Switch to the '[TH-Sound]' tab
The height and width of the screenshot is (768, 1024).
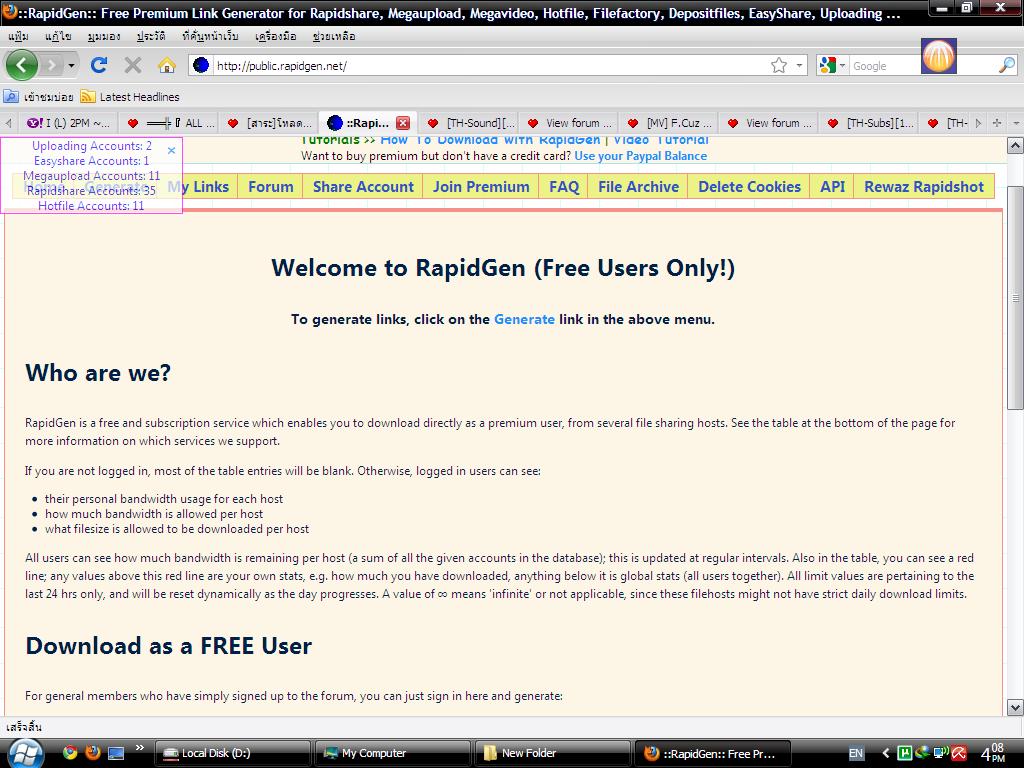(x=470, y=123)
